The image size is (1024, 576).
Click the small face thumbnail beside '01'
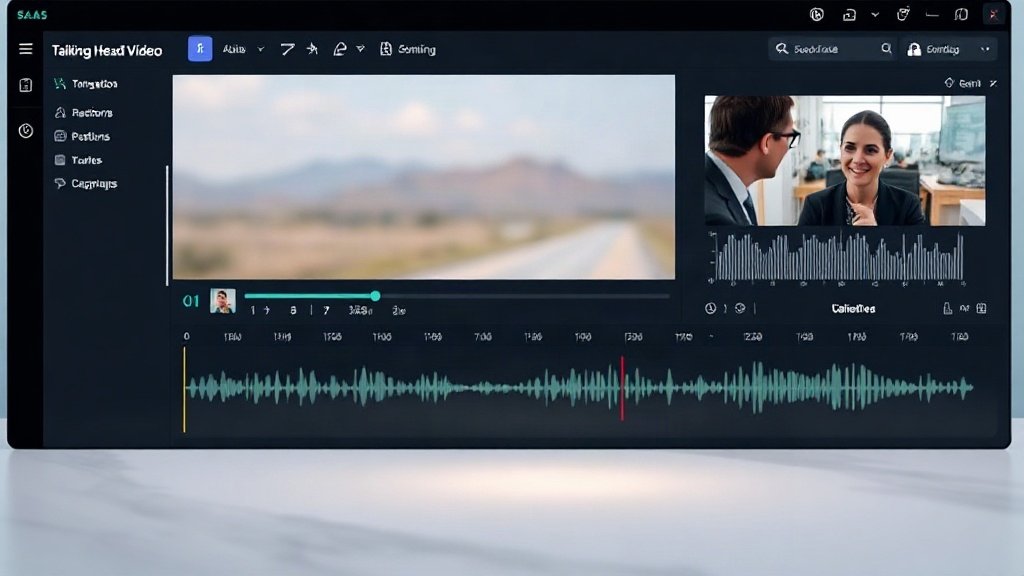[223, 301]
